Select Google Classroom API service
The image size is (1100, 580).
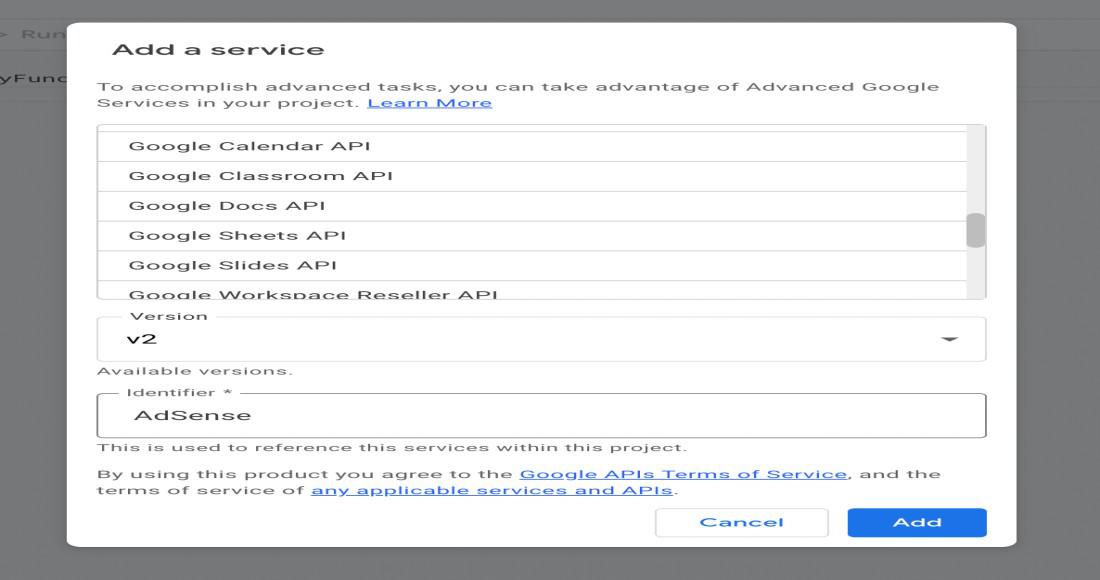point(532,176)
